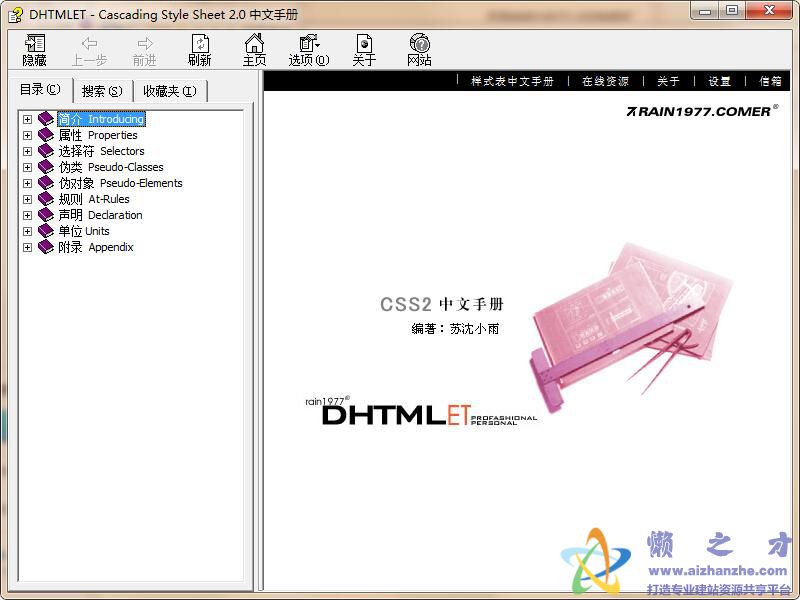This screenshot has height=600, width=800.
Task: Click the 上一步 (Back) toolbar arrow
Action: pyautogui.click(x=89, y=50)
